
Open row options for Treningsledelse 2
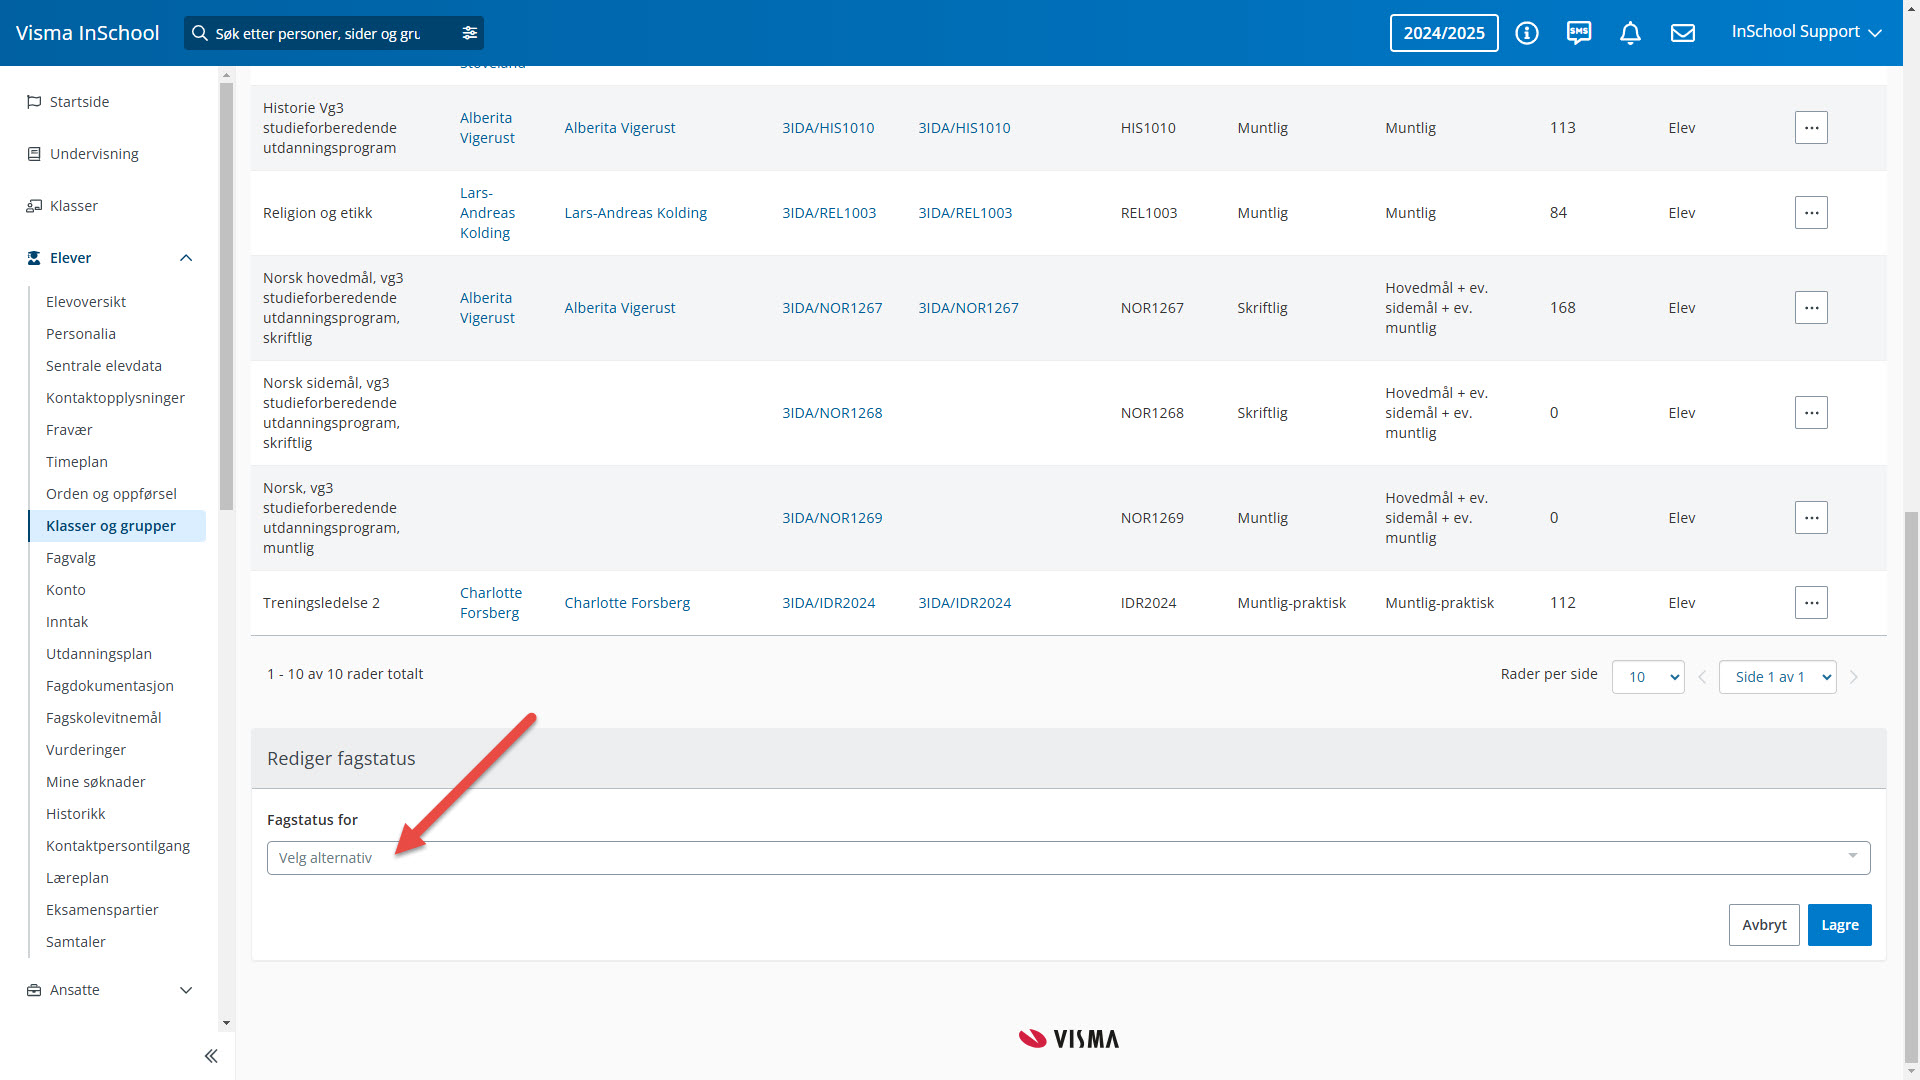coord(1810,603)
